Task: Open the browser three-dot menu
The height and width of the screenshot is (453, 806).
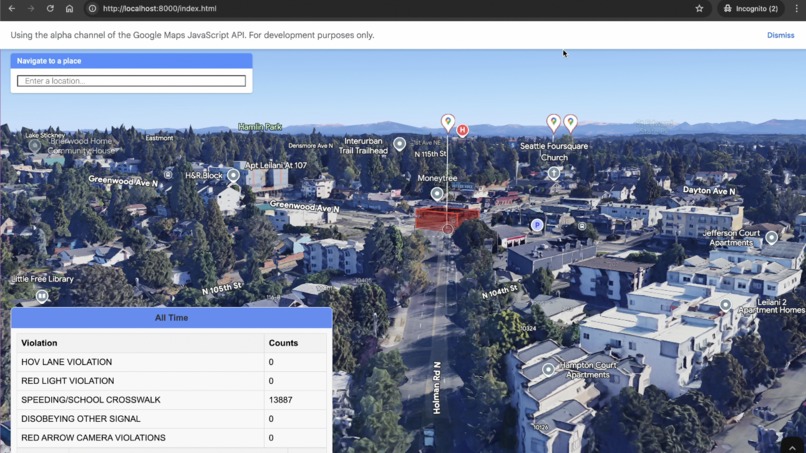Action: 796,8
